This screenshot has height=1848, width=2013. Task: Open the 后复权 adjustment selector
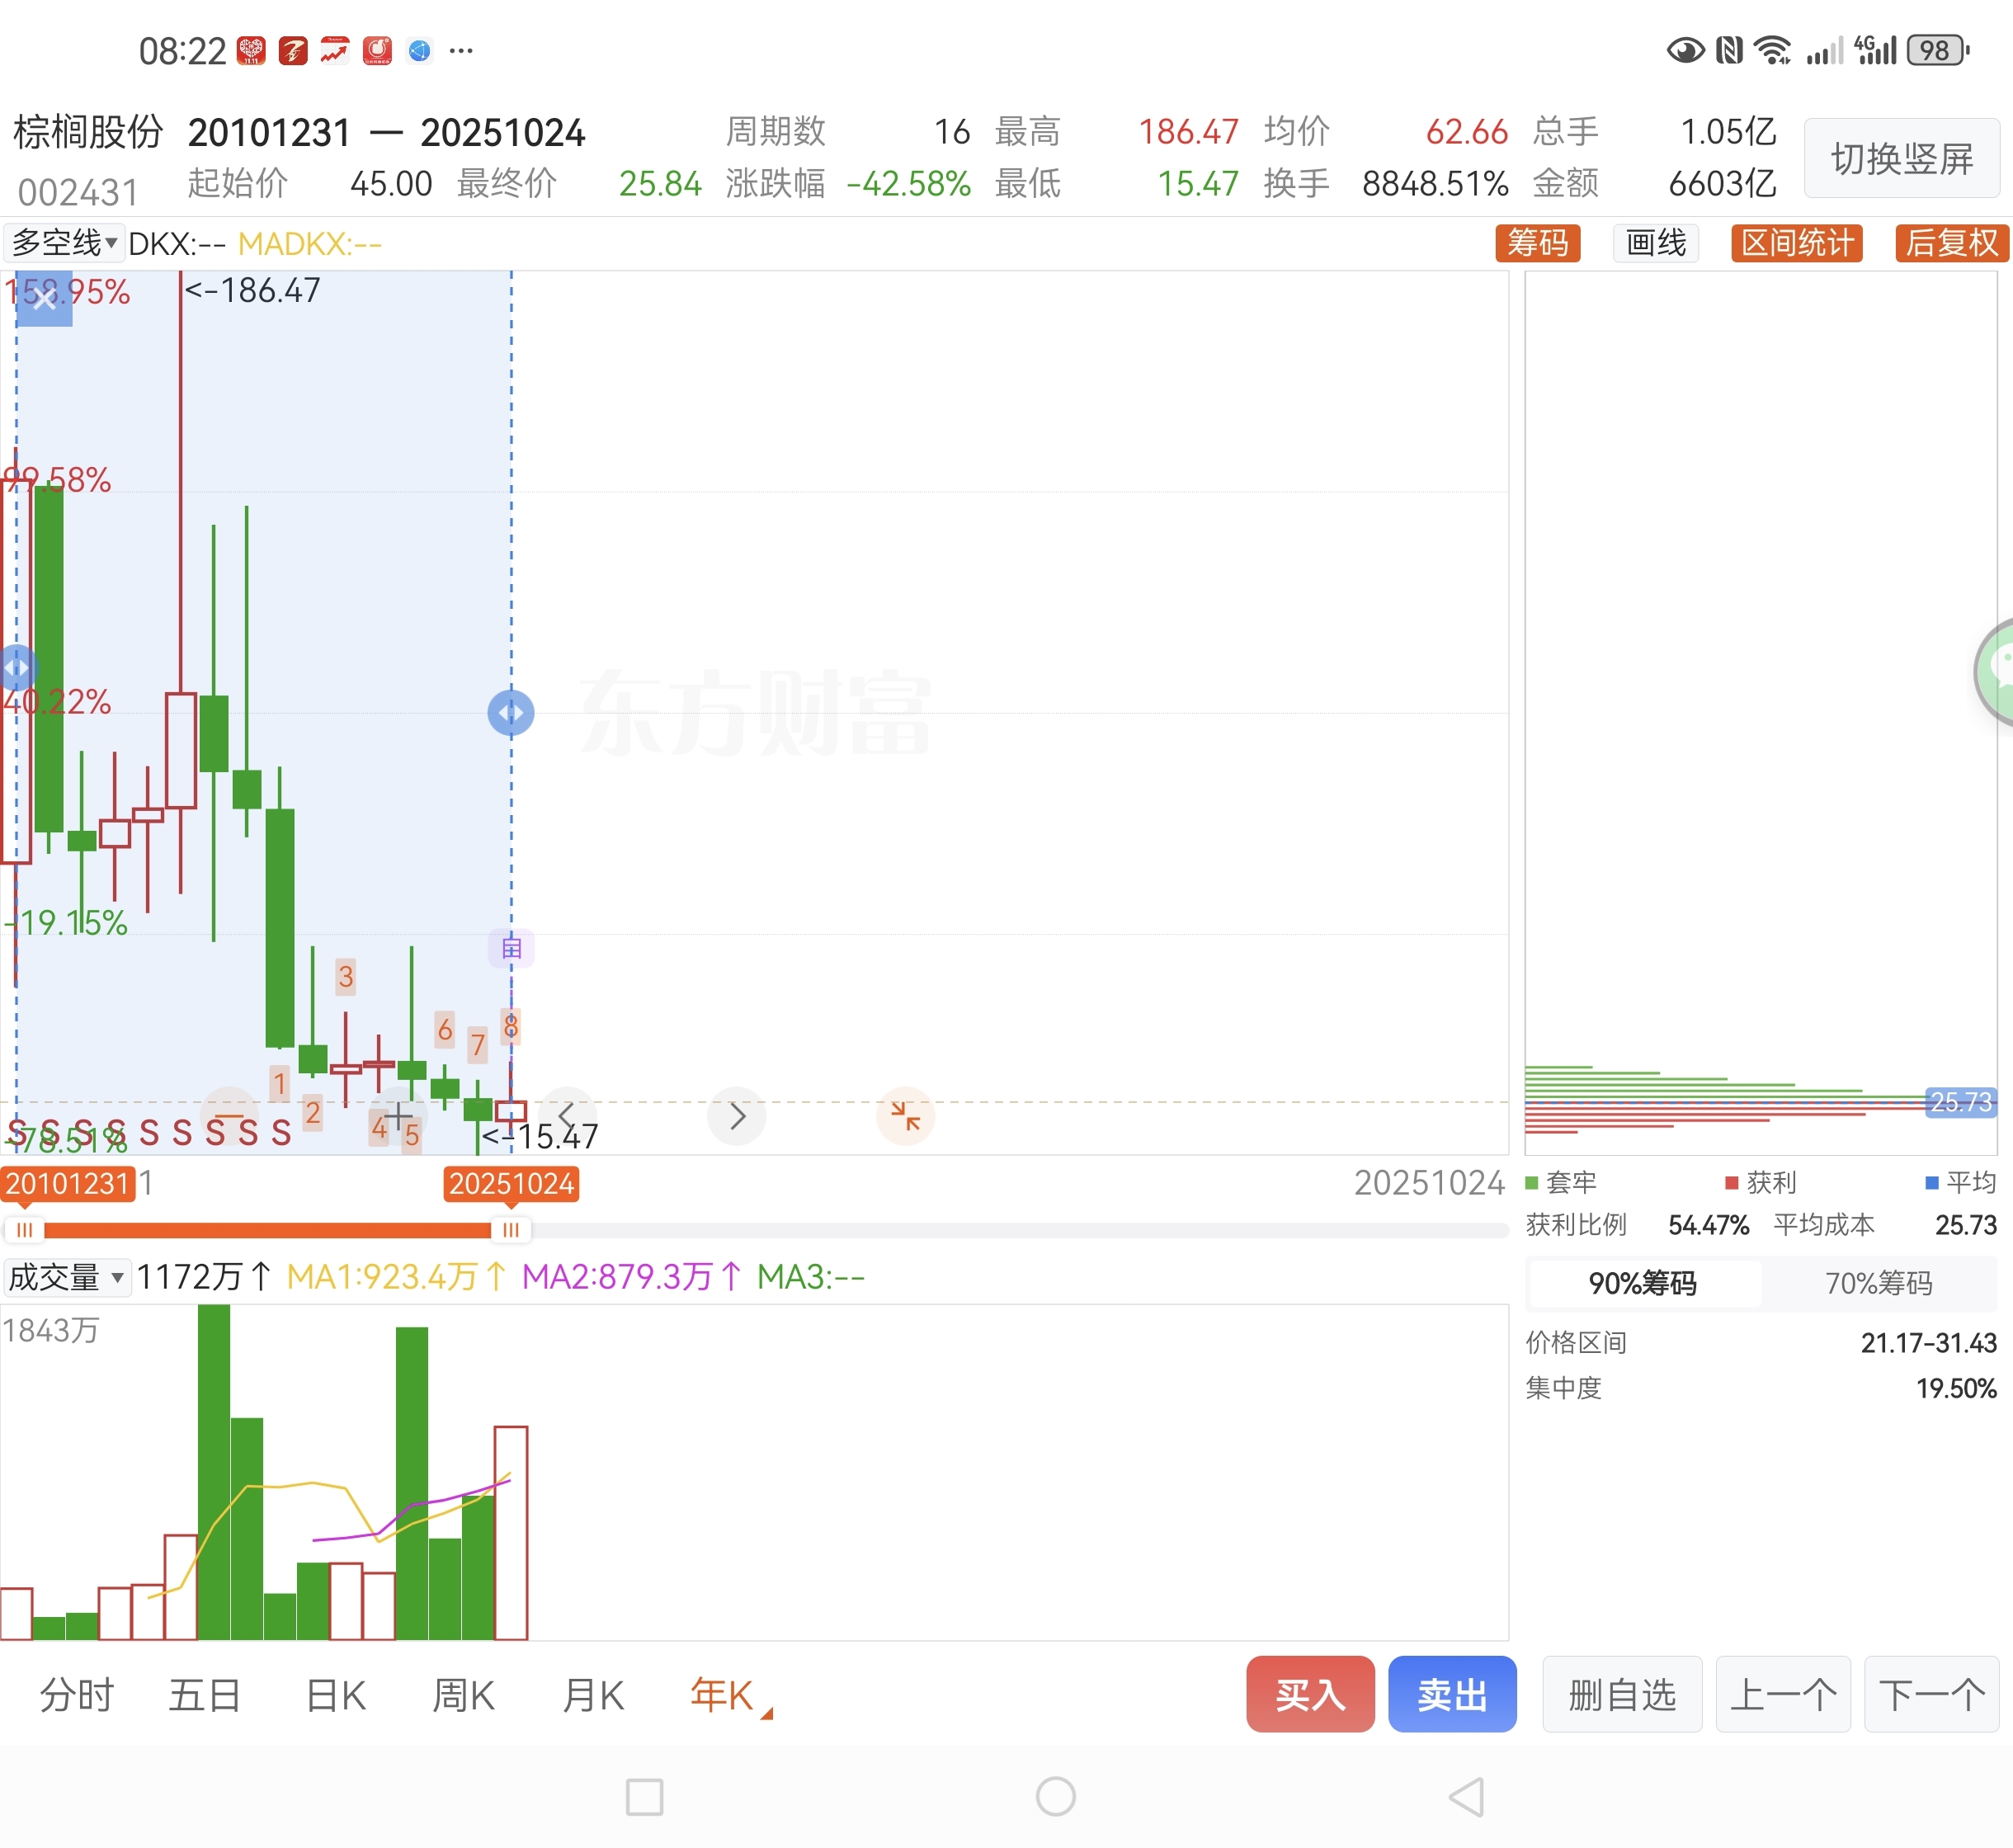pos(1951,243)
